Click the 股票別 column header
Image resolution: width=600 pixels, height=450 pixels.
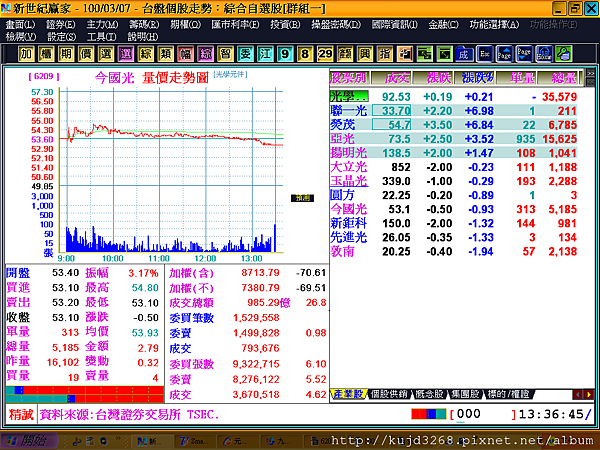[x=349, y=78]
